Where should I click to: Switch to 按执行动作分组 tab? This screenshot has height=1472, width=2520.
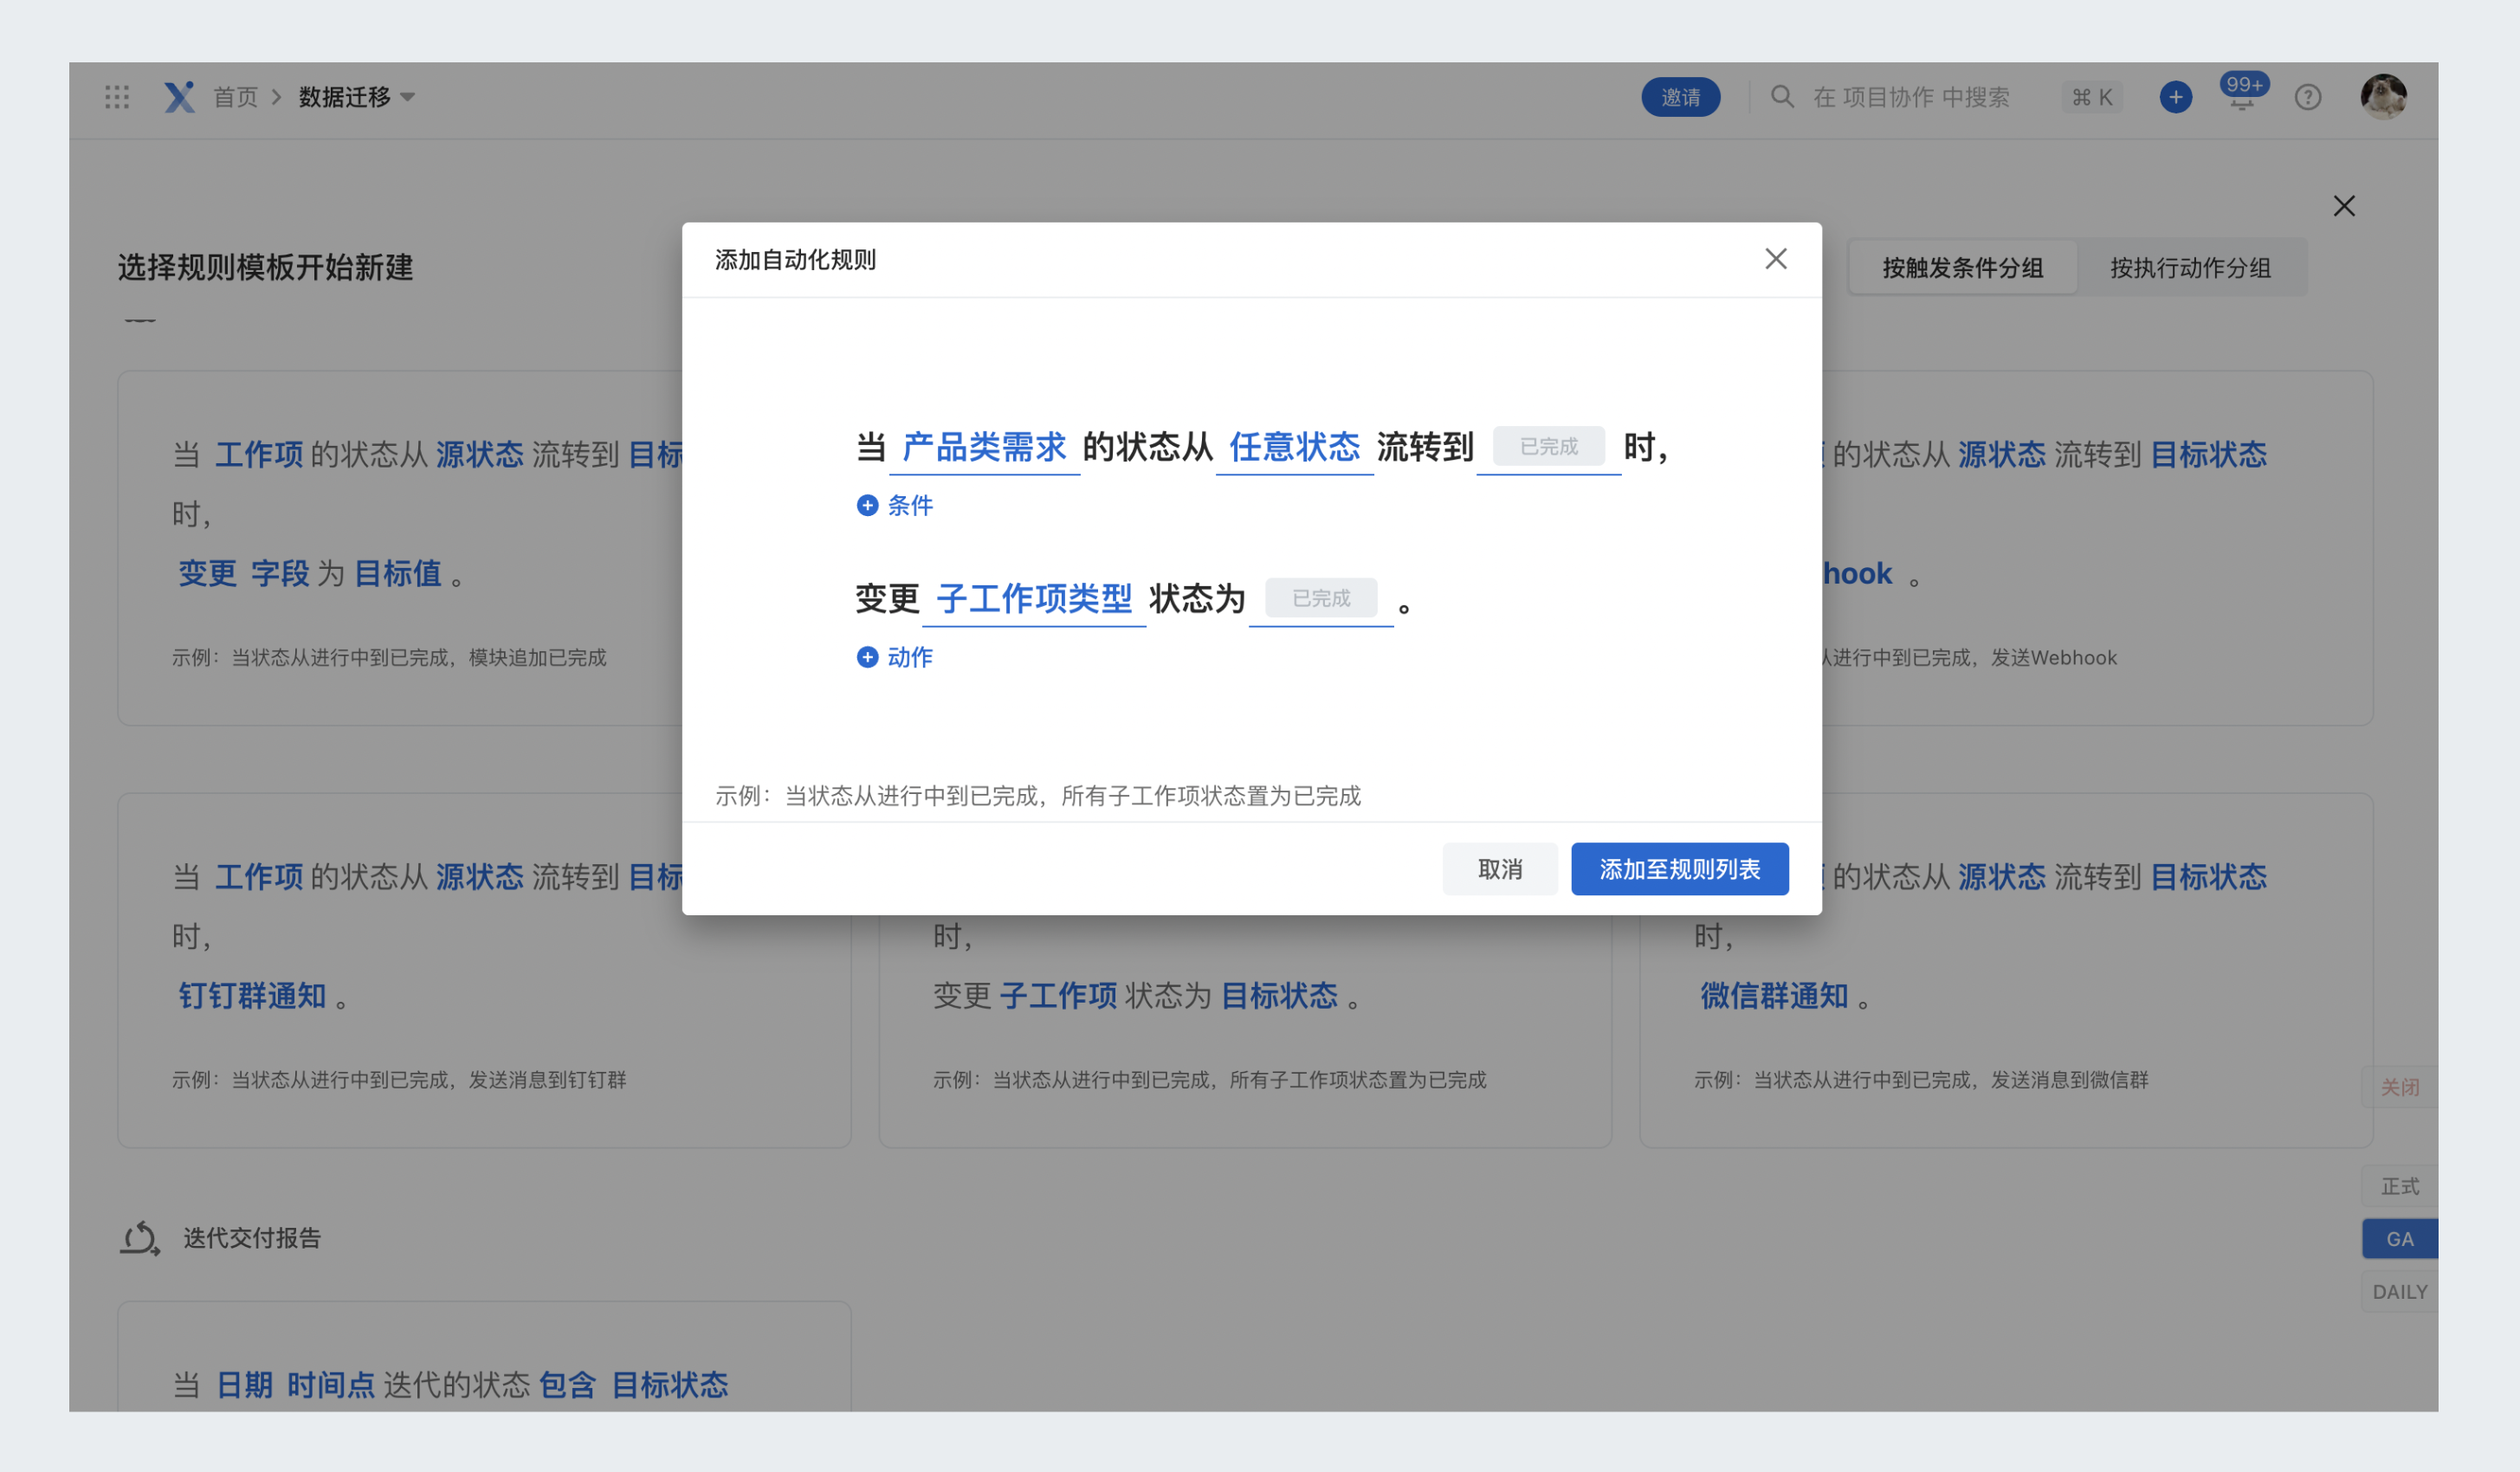pos(2190,267)
